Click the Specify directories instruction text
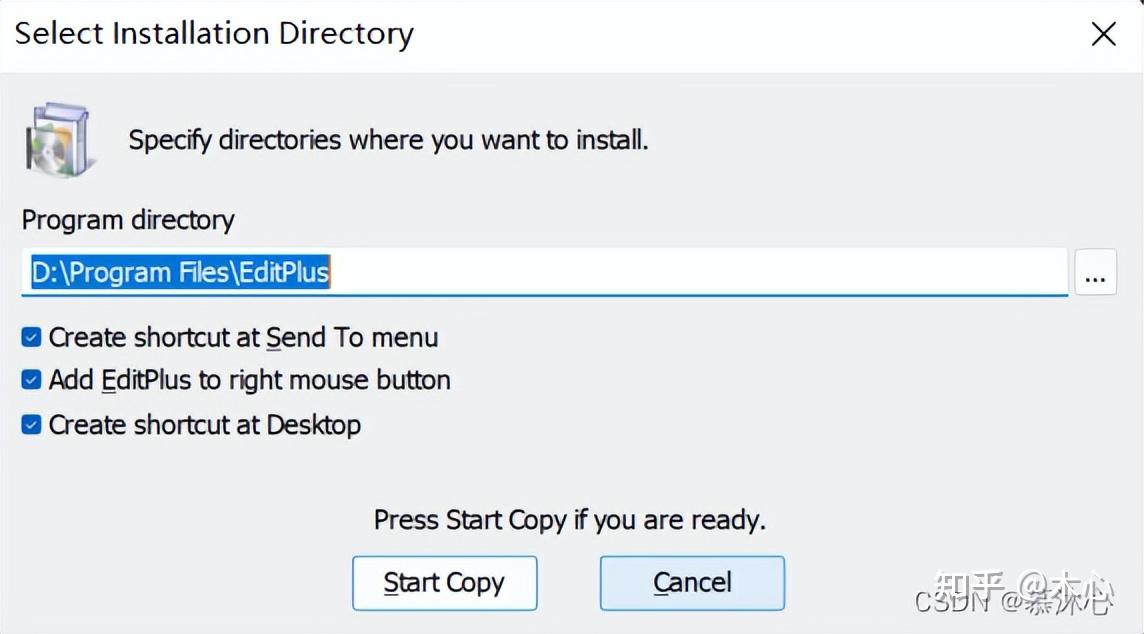The image size is (1144, 634). click(388, 139)
